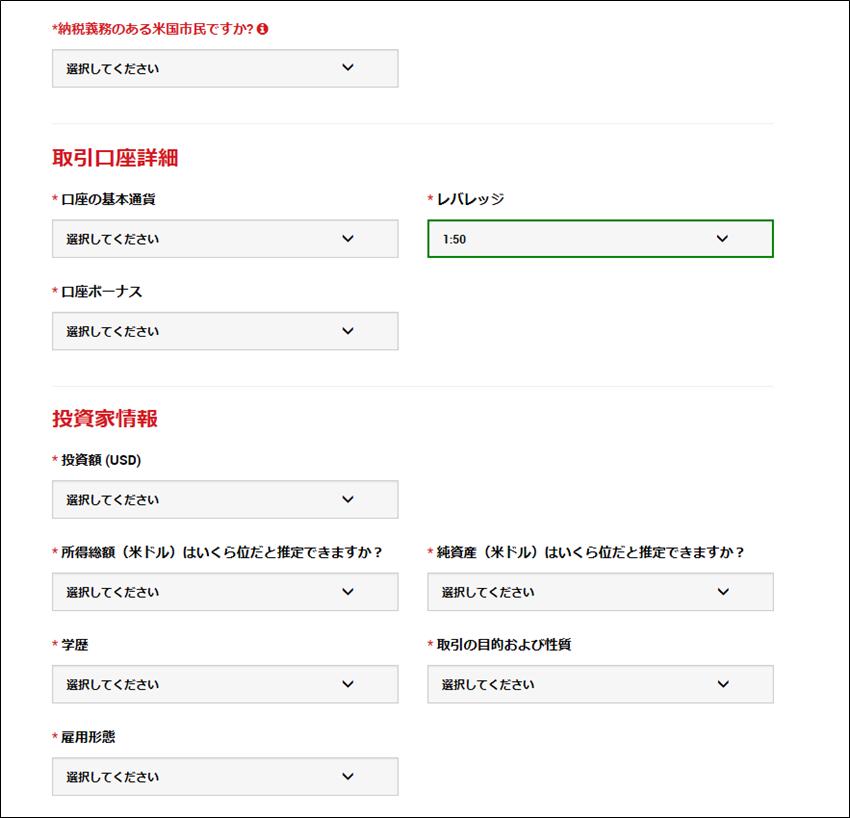Click the 口座ボーナス field label

101,292
